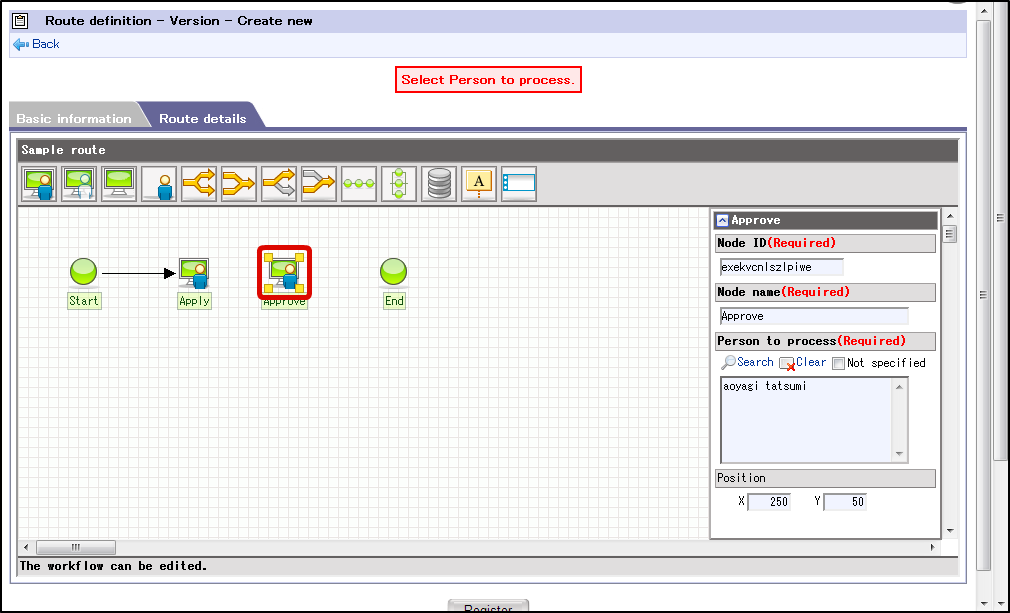The image size is (1010, 613).
Task: Click the Position Y field
Action: tap(845, 502)
